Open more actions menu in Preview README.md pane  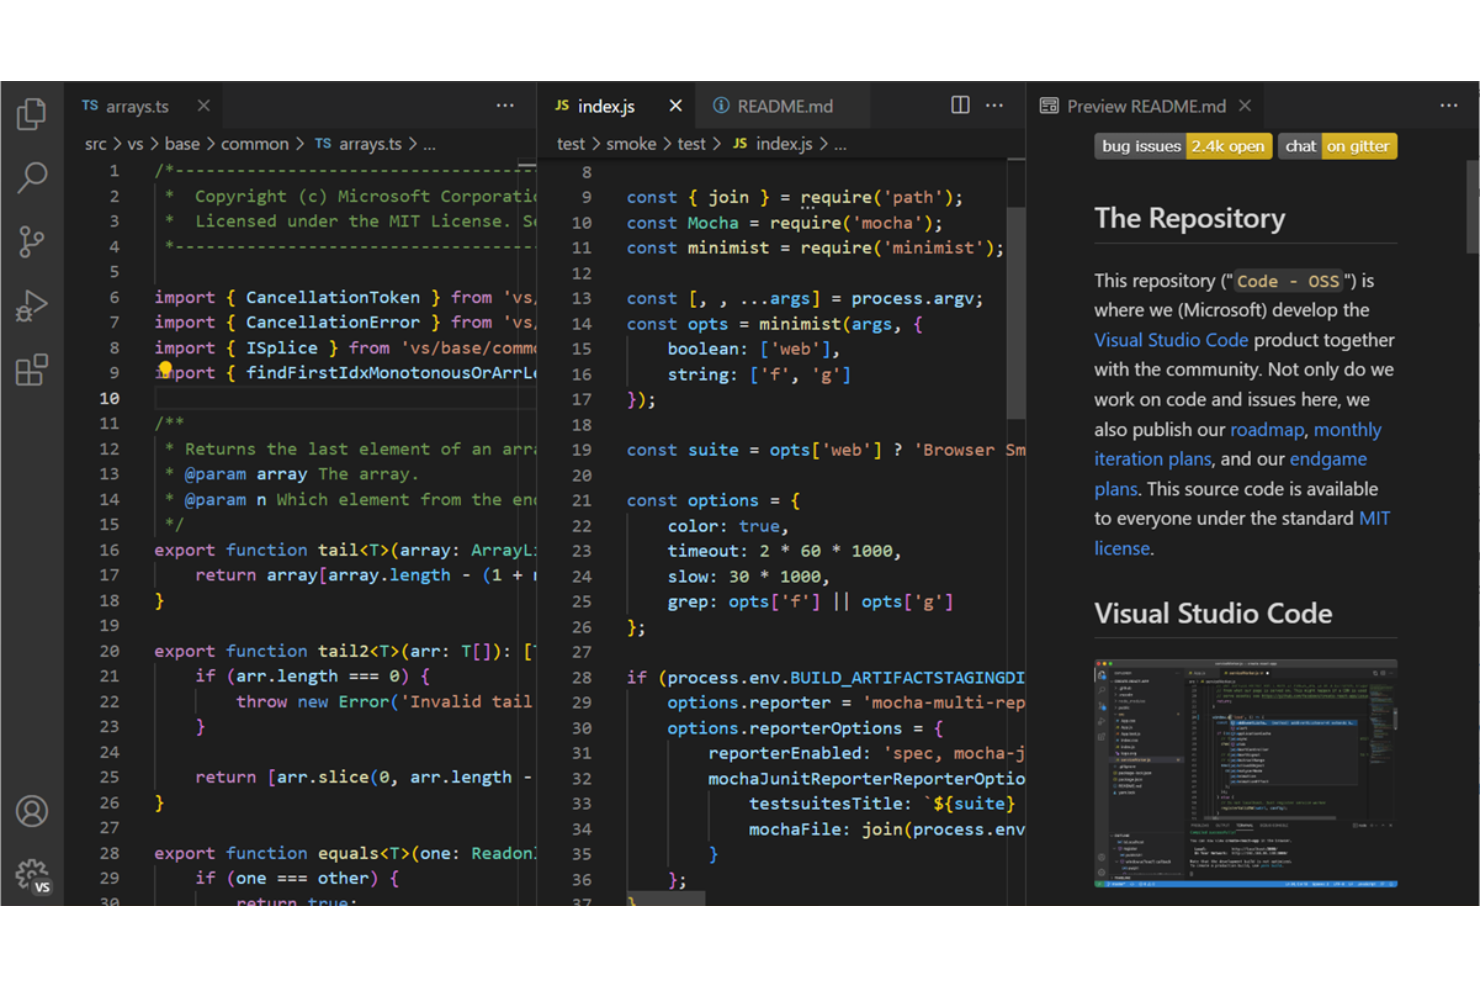pyautogui.click(x=1449, y=105)
